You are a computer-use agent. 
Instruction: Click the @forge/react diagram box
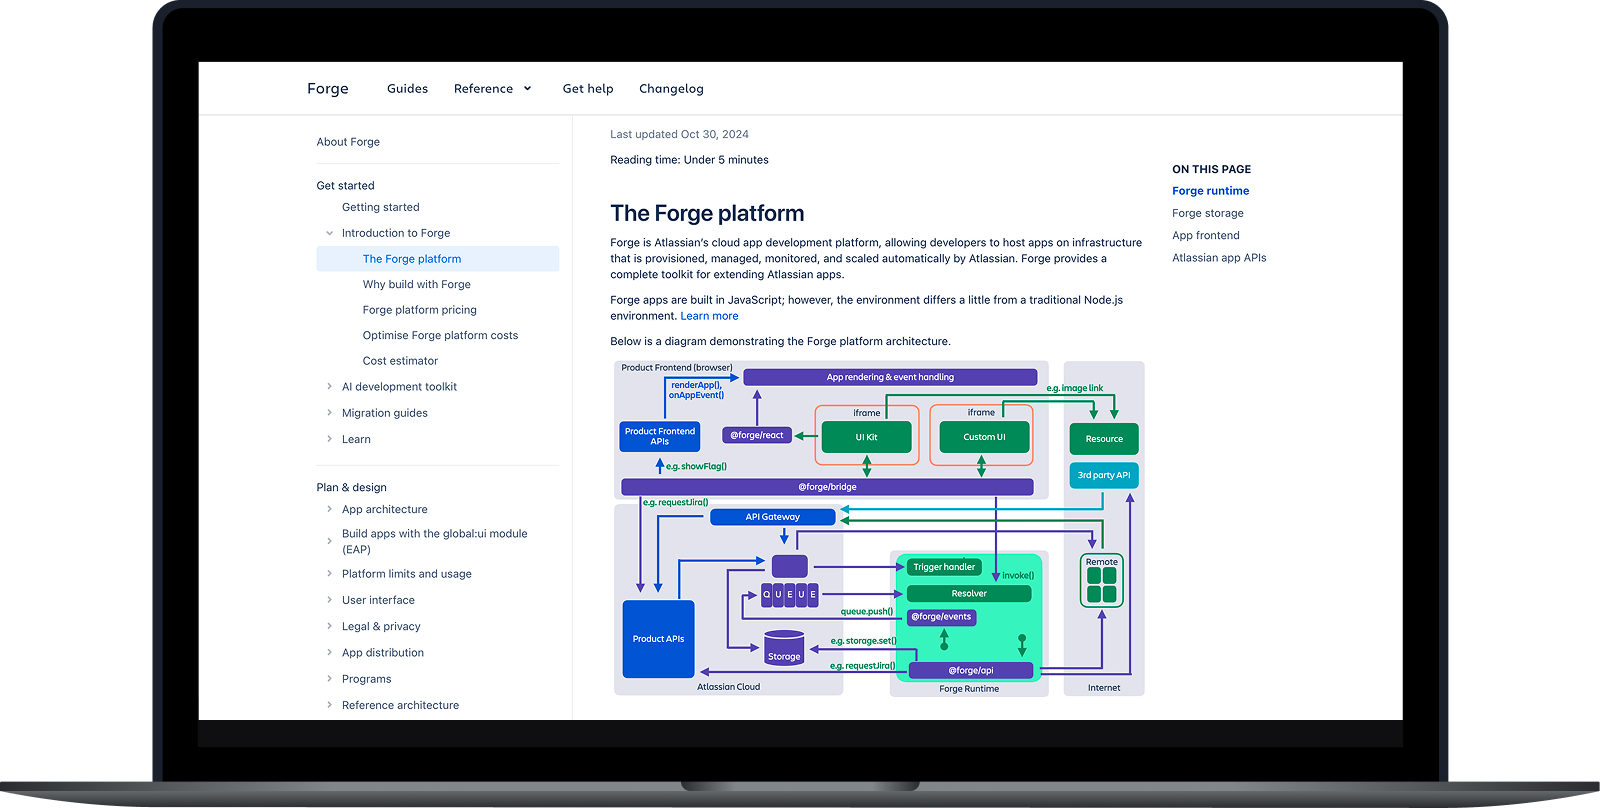pyautogui.click(x=757, y=435)
